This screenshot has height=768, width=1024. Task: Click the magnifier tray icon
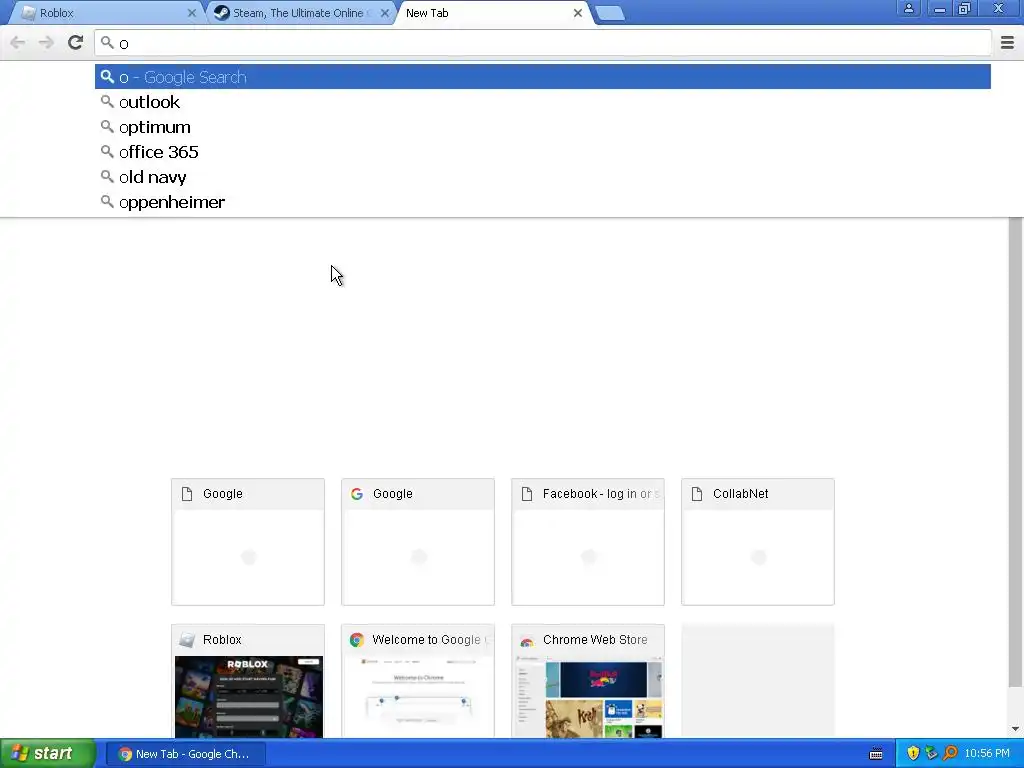(950, 754)
